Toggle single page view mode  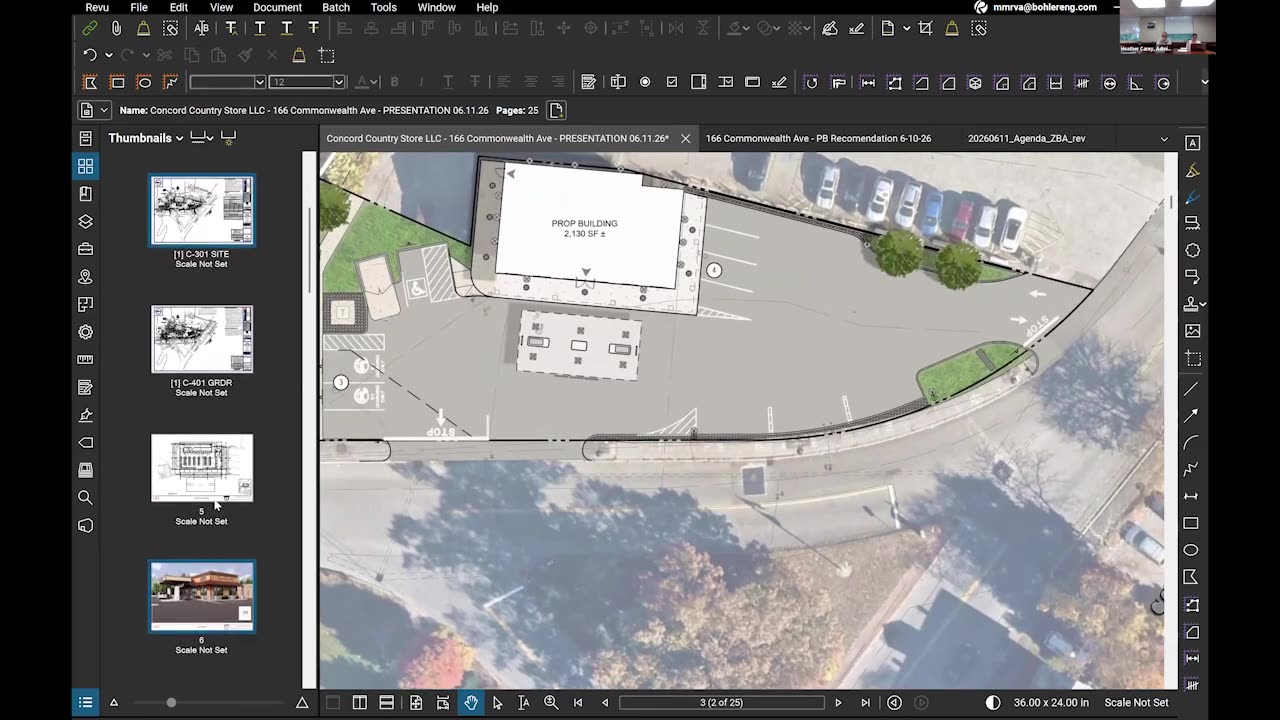[x=333, y=703]
